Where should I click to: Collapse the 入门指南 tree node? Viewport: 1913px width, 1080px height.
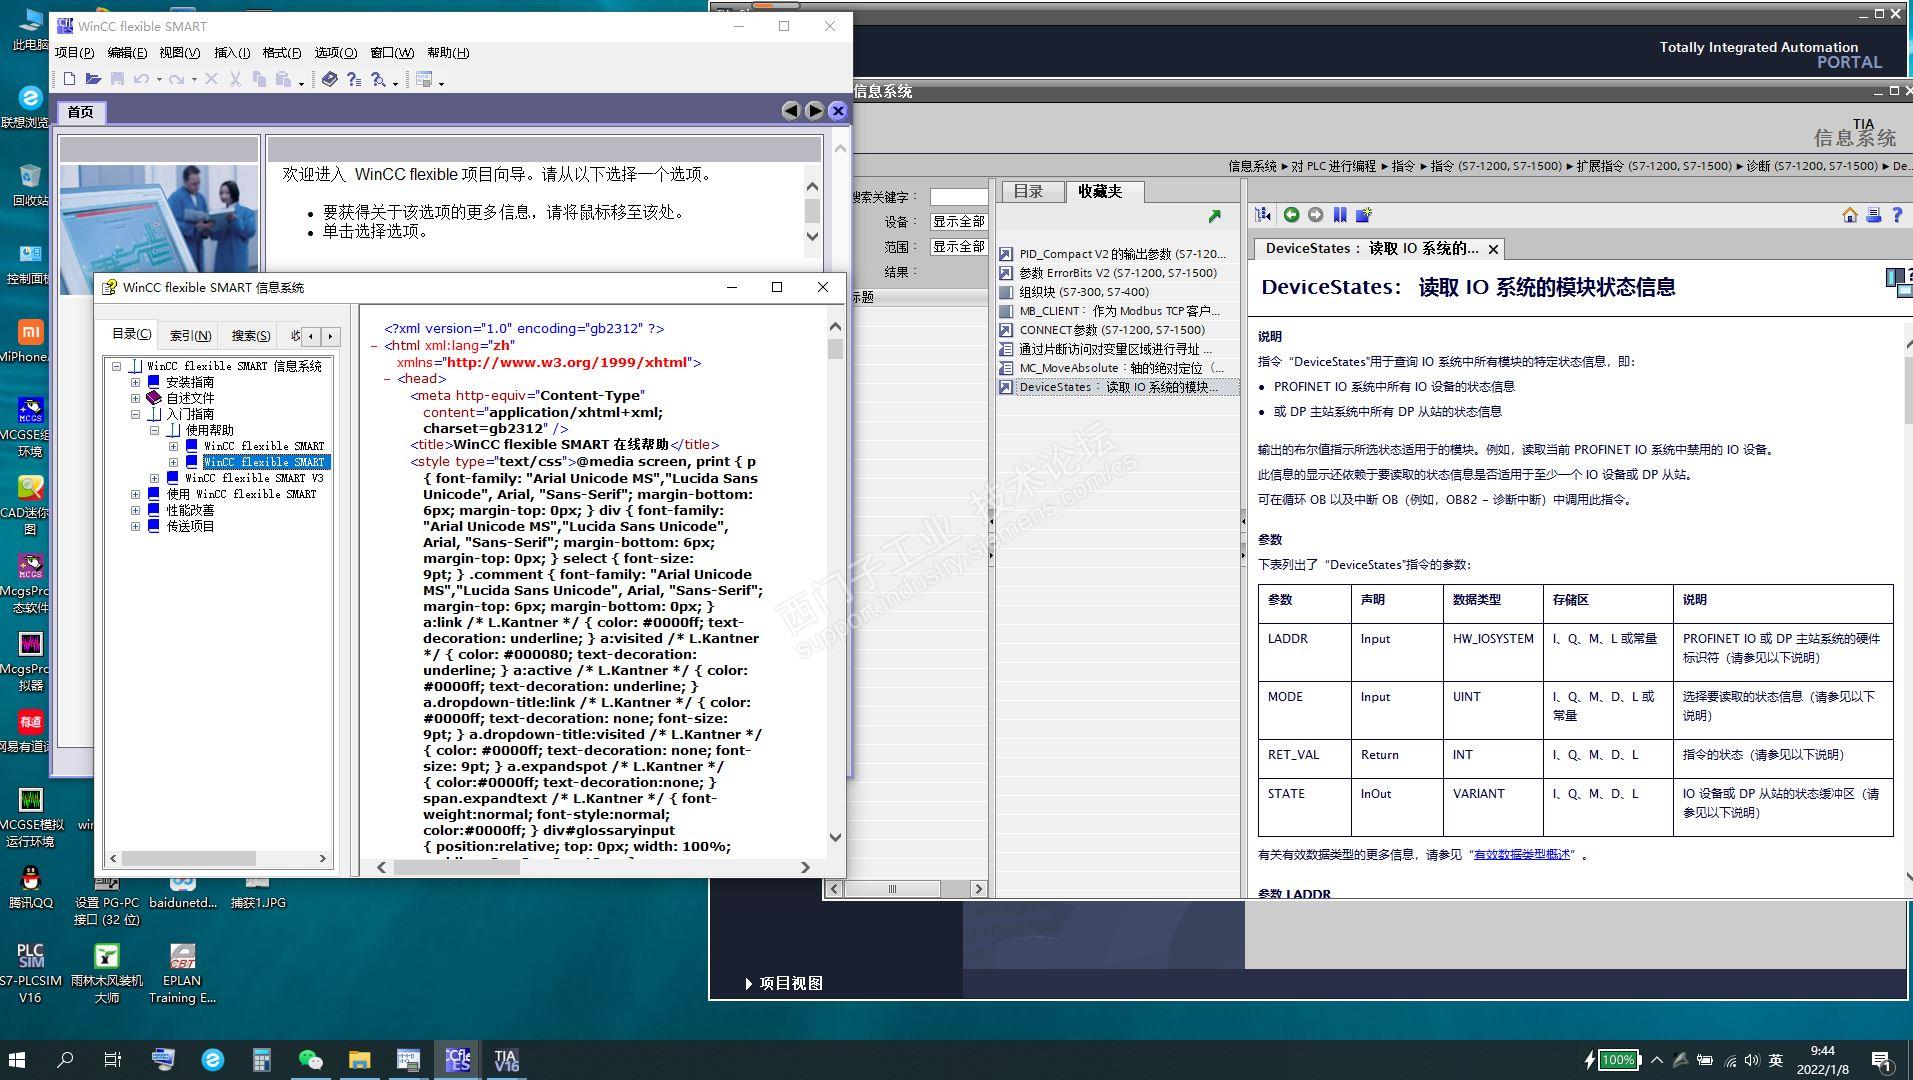pos(136,414)
